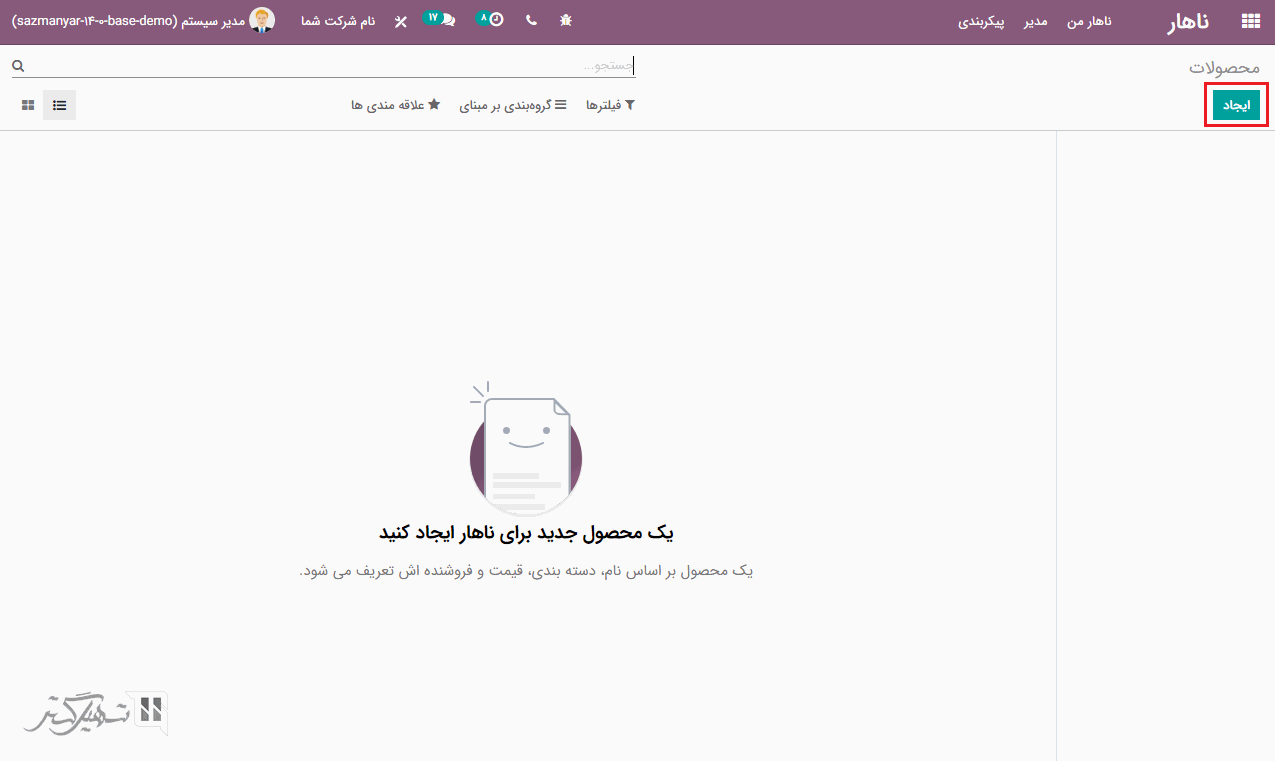Click the ایجاد create button

click(x=1235, y=105)
